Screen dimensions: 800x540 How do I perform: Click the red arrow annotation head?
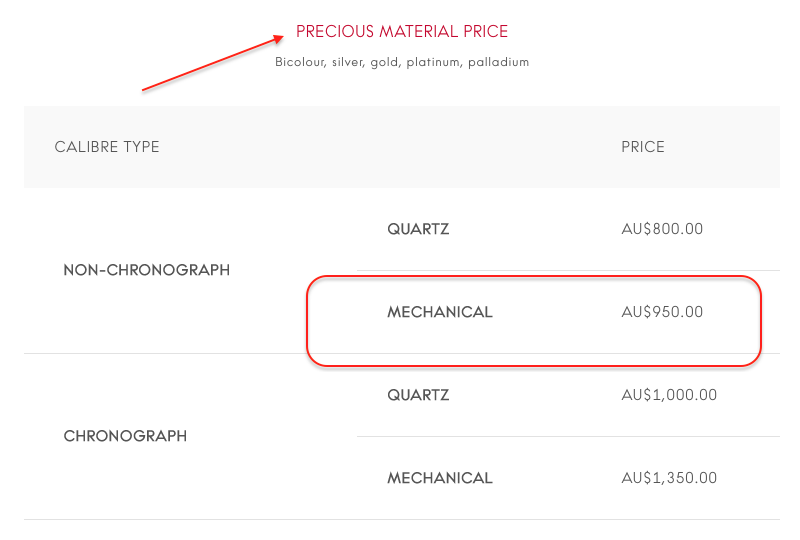(x=278, y=39)
